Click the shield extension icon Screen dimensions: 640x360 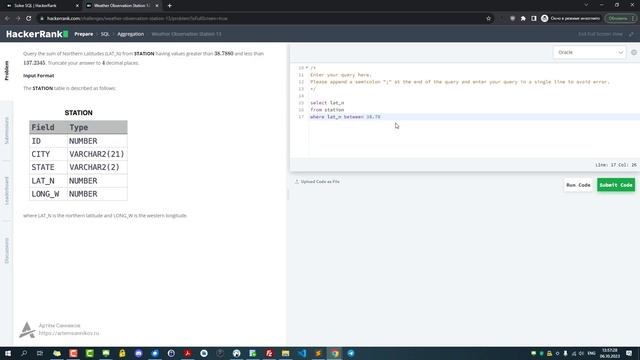click(x=512, y=18)
